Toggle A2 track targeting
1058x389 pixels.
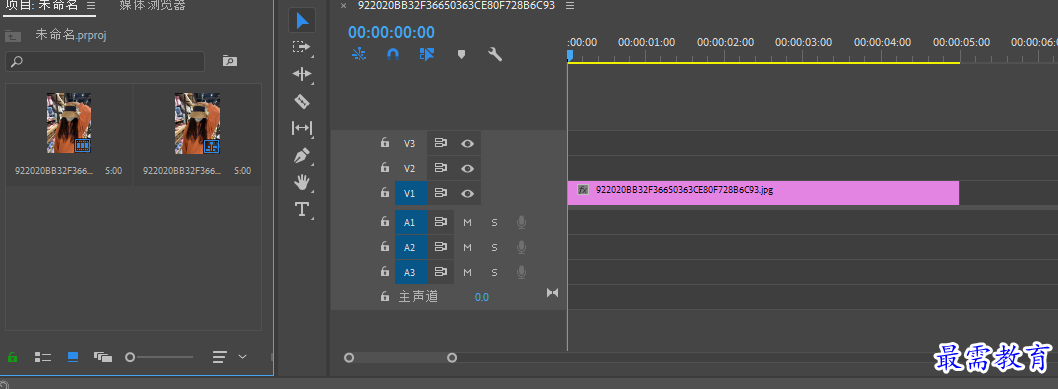pos(410,247)
